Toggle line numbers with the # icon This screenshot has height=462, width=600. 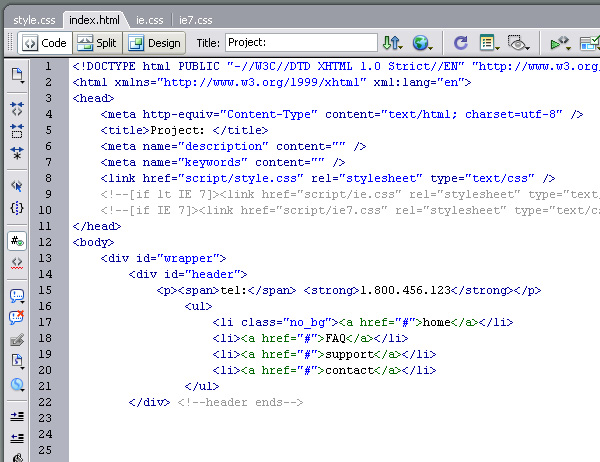click(x=17, y=241)
